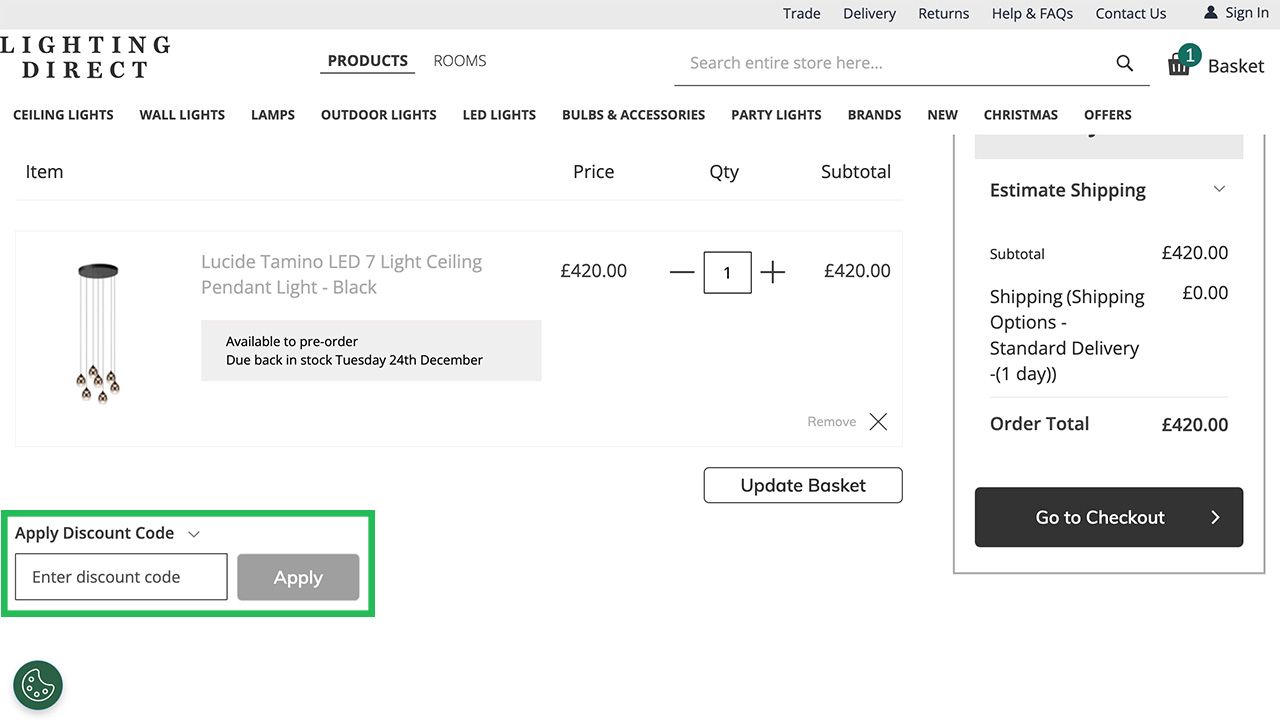The width and height of the screenshot is (1280, 720).
Task: Expand the Estimate Shipping section
Action: tap(1218, 188)
